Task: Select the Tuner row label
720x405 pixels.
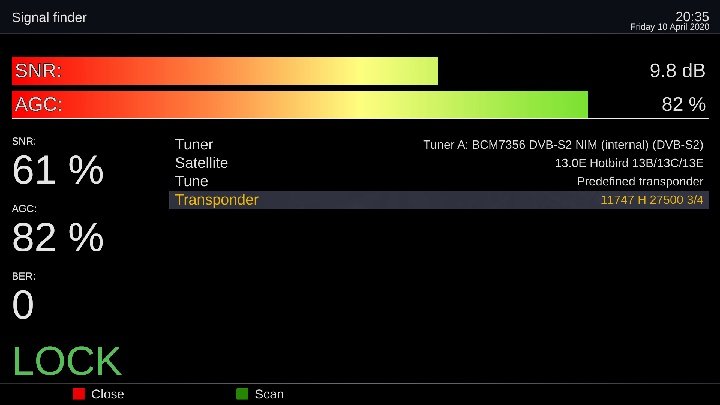Action: click(x=194, y=145)
